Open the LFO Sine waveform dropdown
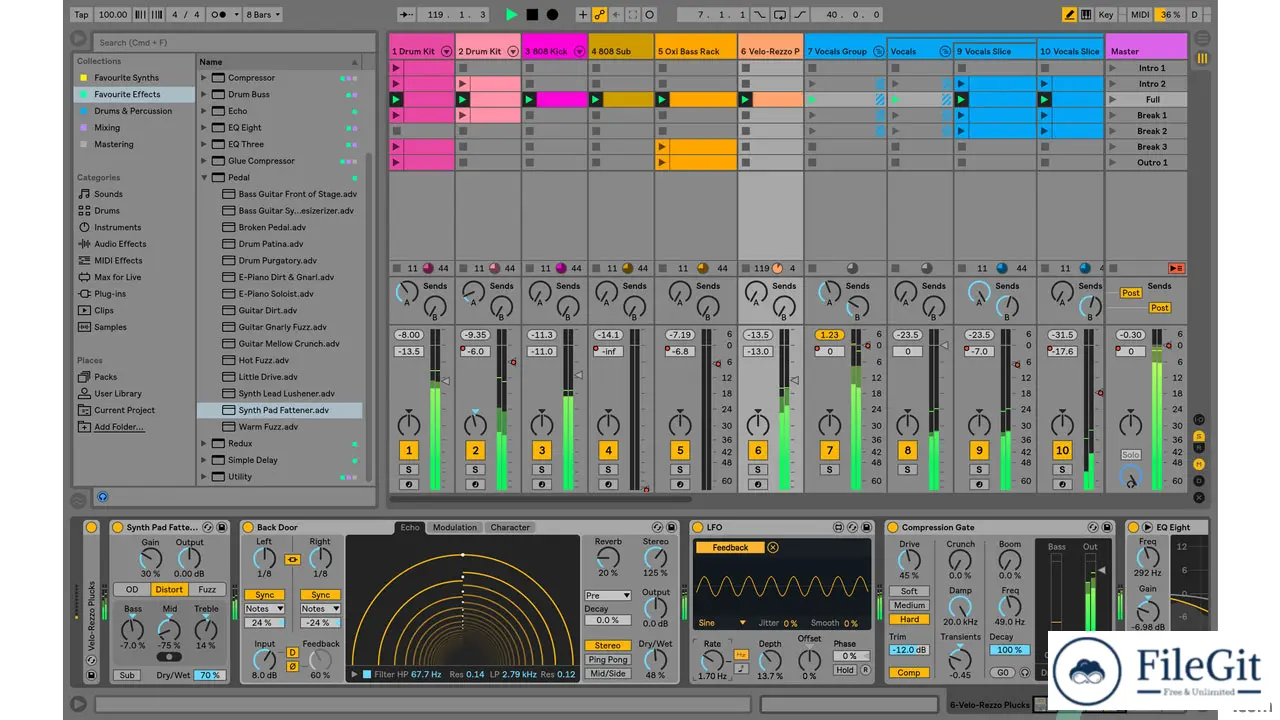Image resolution: width=1280 pixels, height=720 pixels. (723, 622)
